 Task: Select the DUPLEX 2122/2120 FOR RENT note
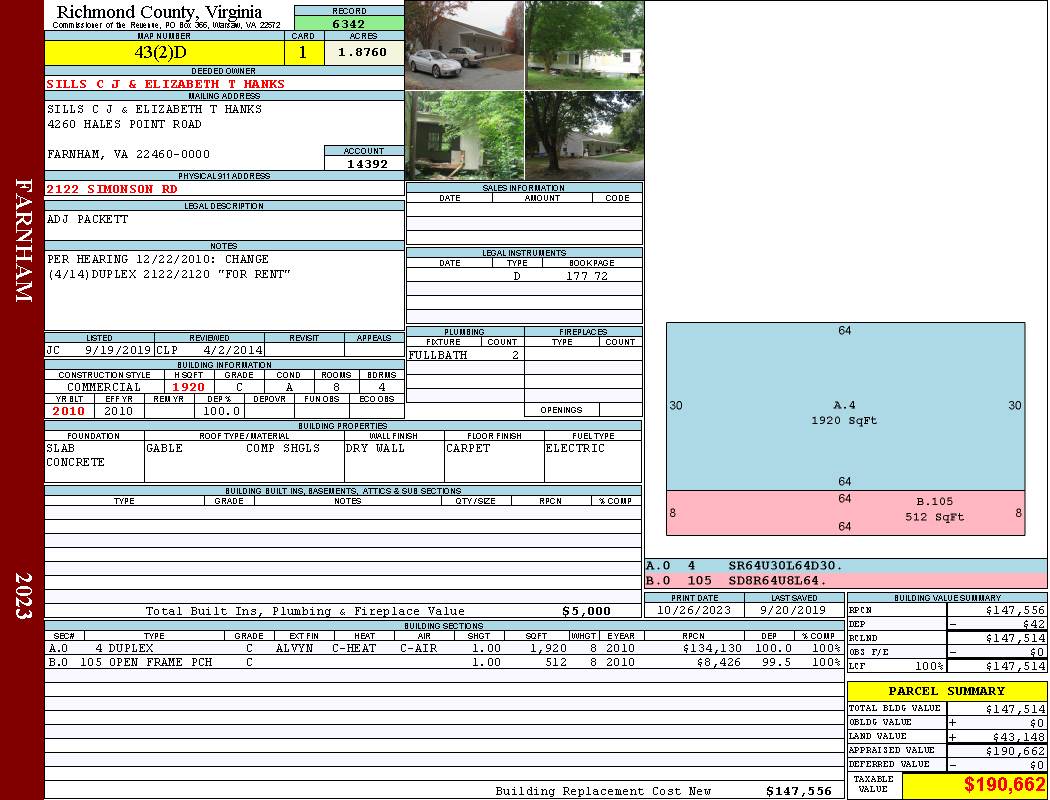pyautogui.click(x=169, y=274)
